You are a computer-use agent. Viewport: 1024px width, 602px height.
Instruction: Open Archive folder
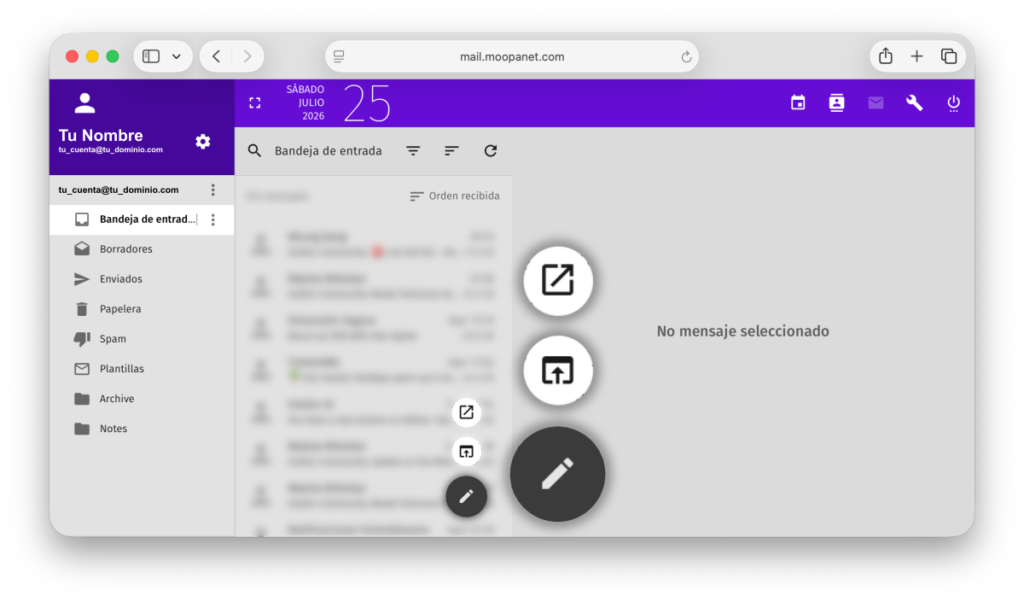click(142, 399)
